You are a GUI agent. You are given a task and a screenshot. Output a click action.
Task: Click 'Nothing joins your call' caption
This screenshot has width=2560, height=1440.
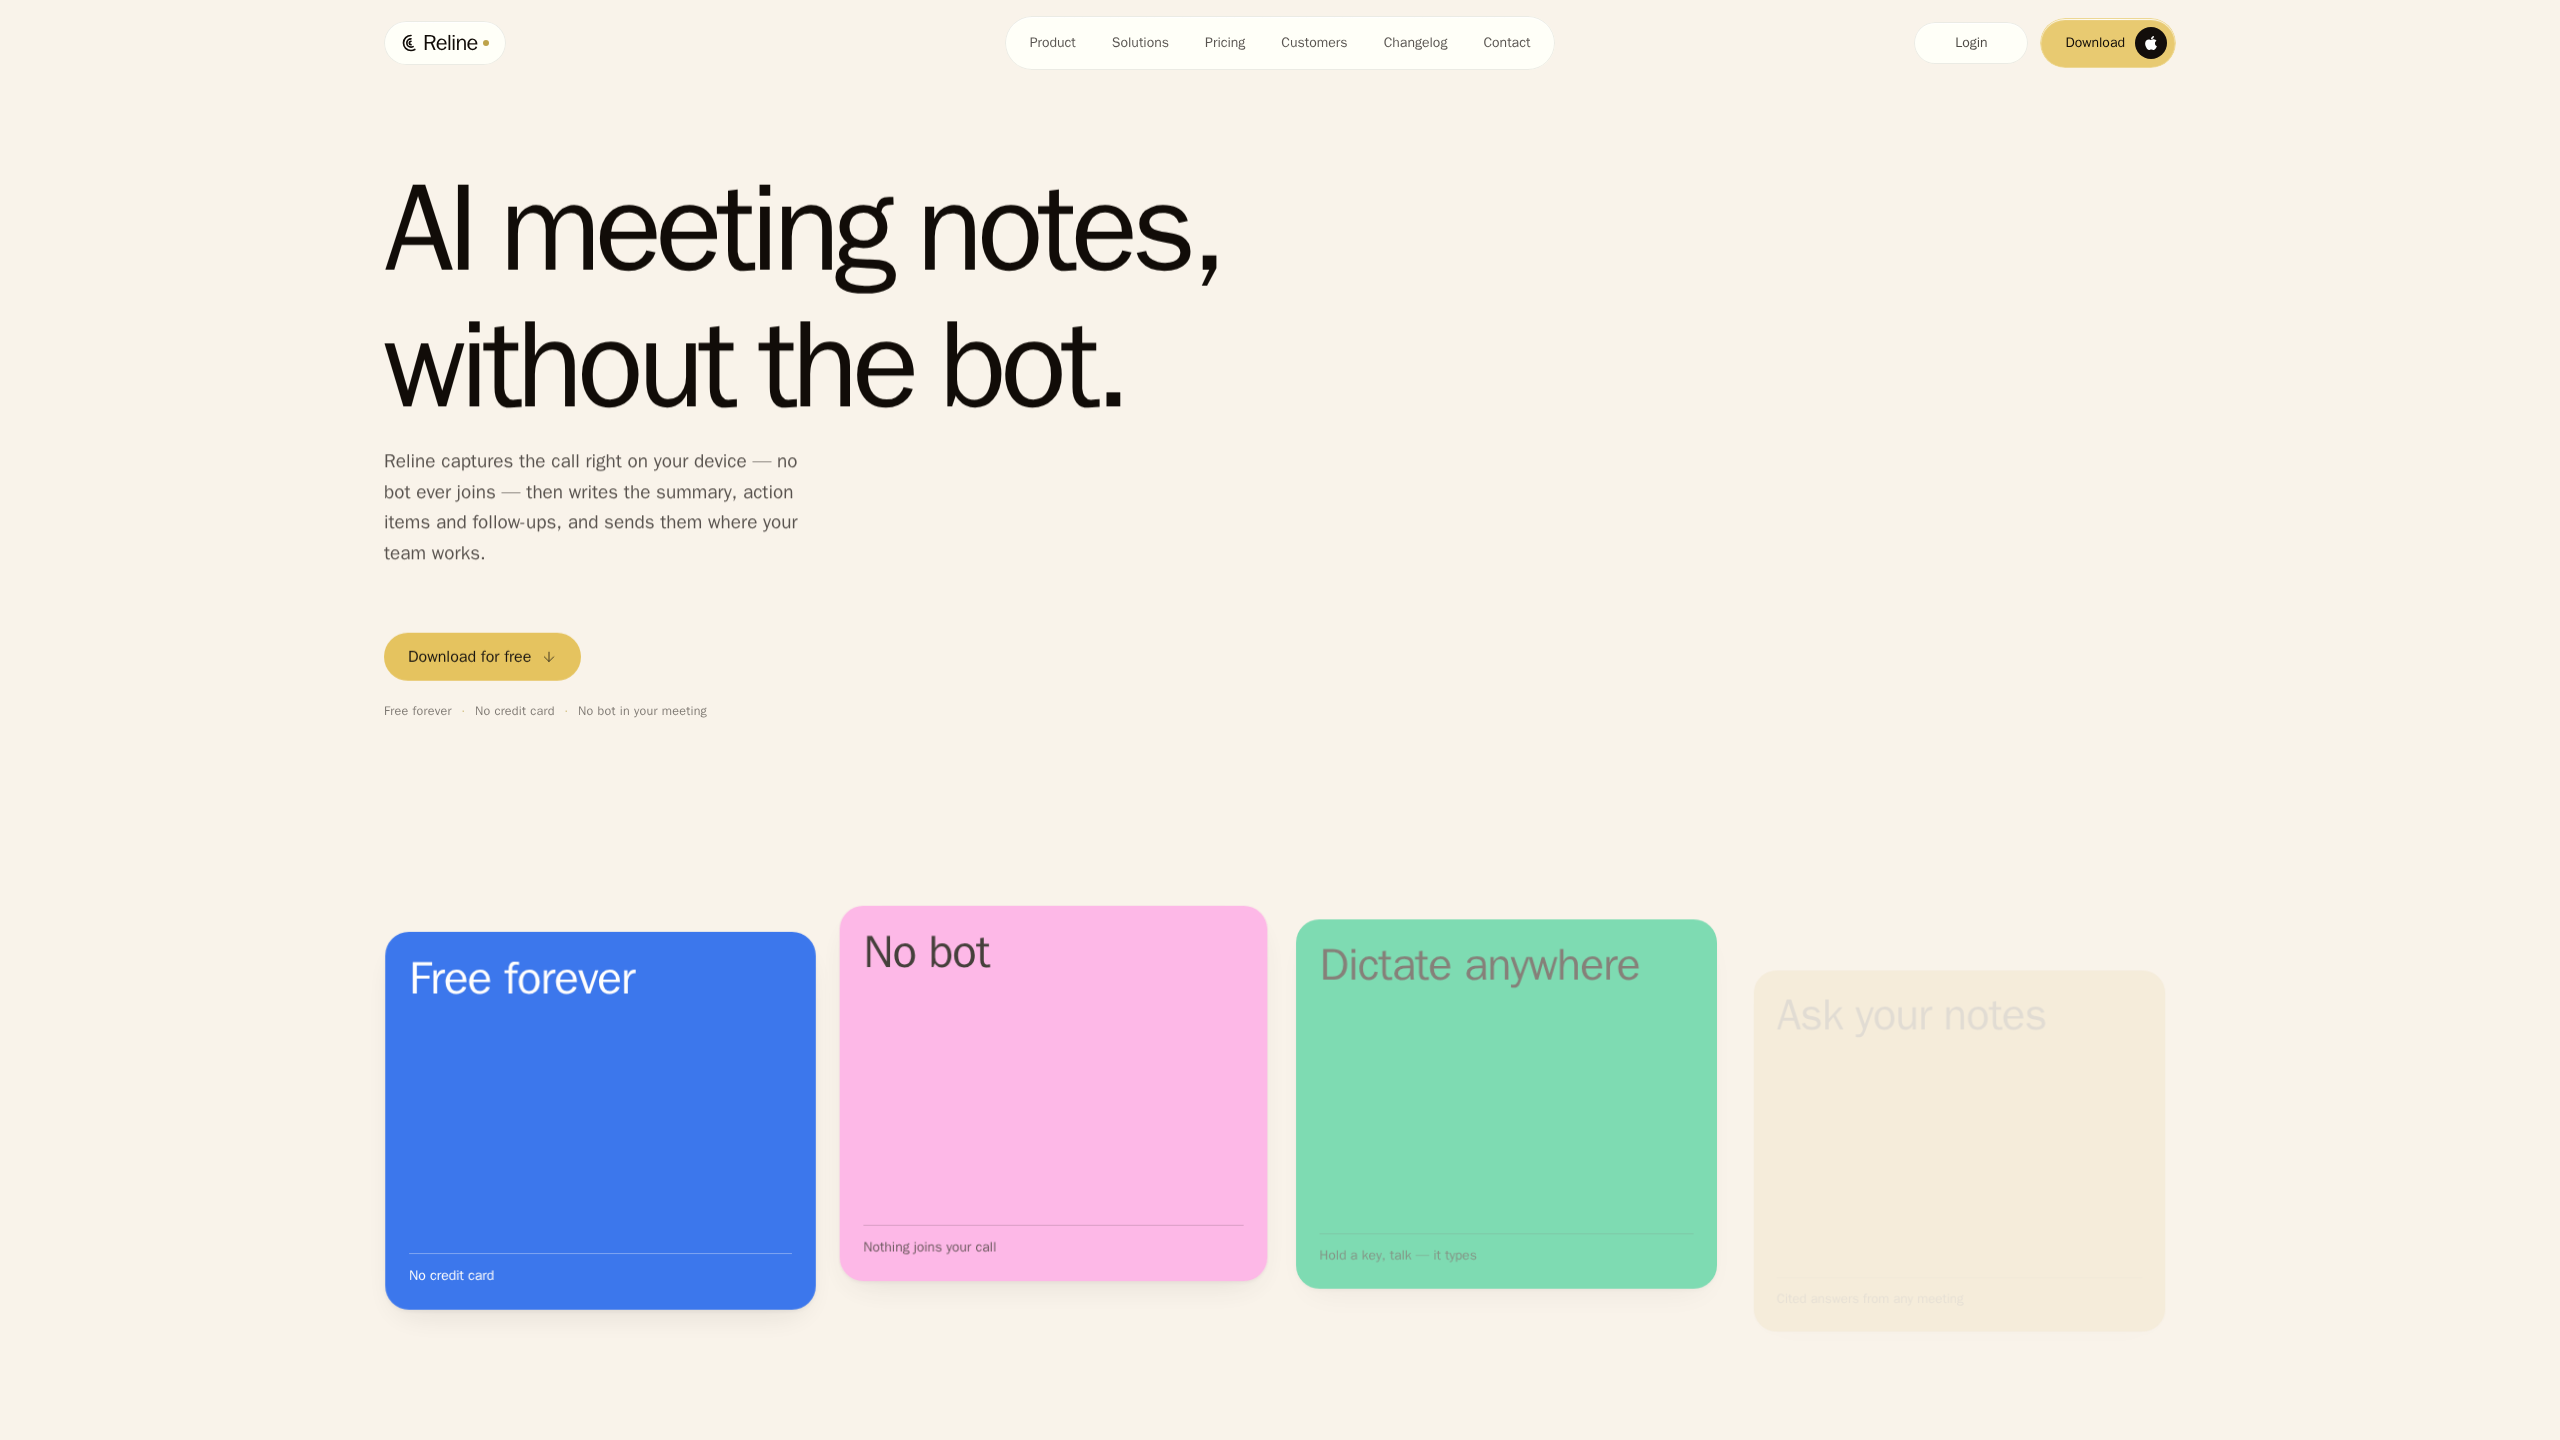[x=929, y=1247]
